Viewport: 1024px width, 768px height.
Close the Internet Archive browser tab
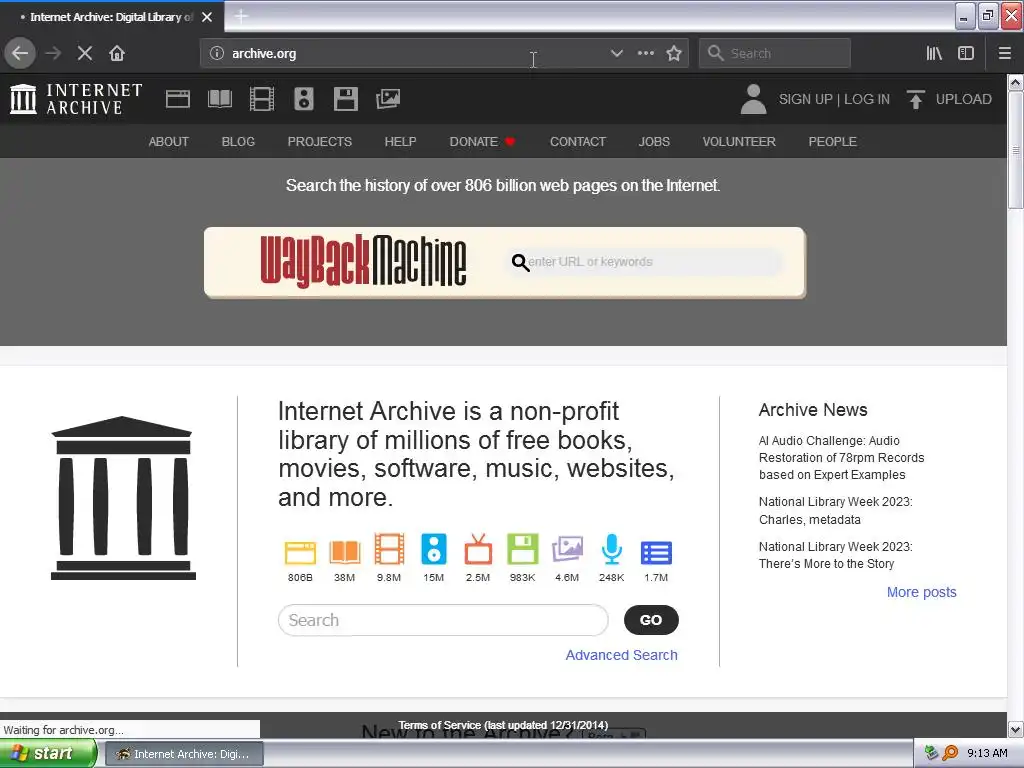[x=207, y=17]
